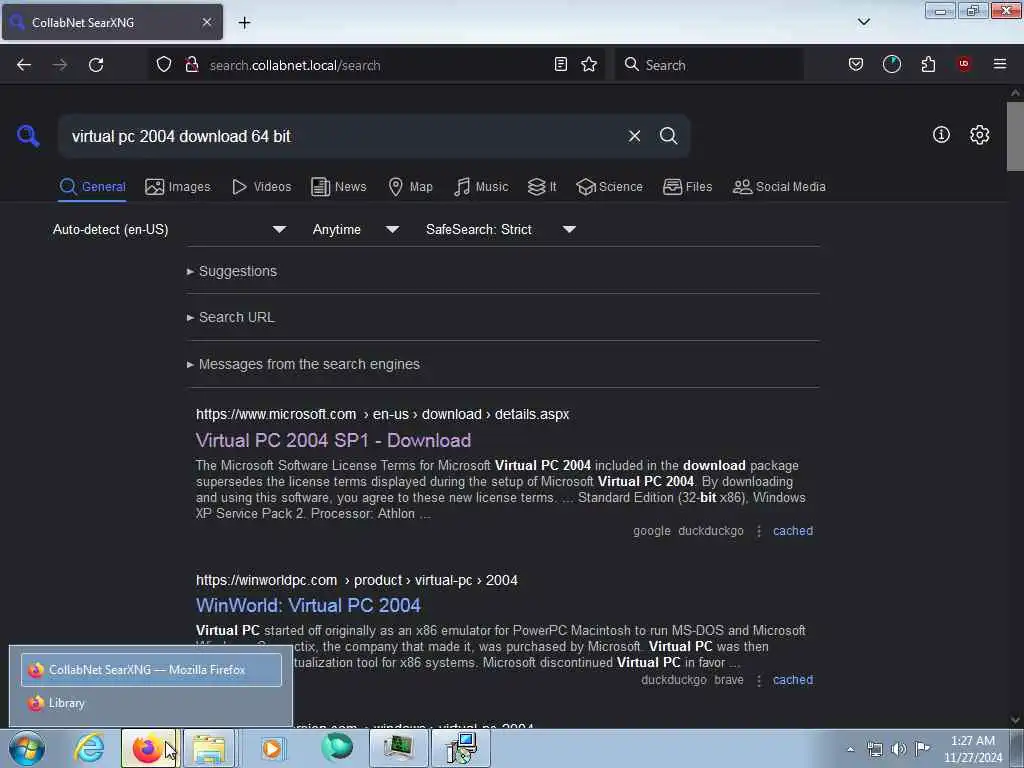Show hidden tray icons arrow

point(850,749)
